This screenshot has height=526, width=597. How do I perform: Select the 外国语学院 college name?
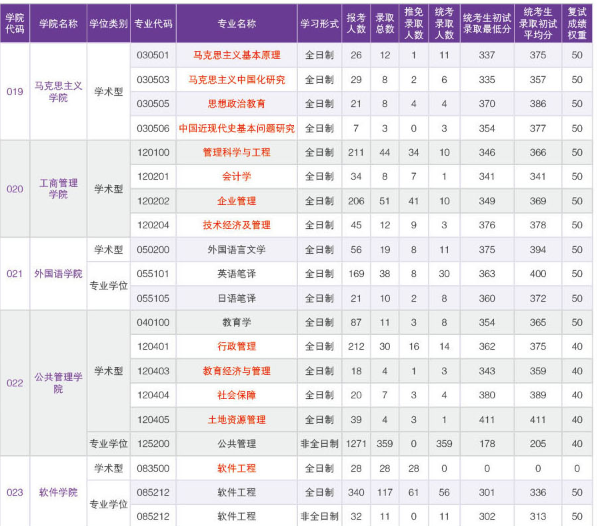pyautogui.click(x=58, y=274)
